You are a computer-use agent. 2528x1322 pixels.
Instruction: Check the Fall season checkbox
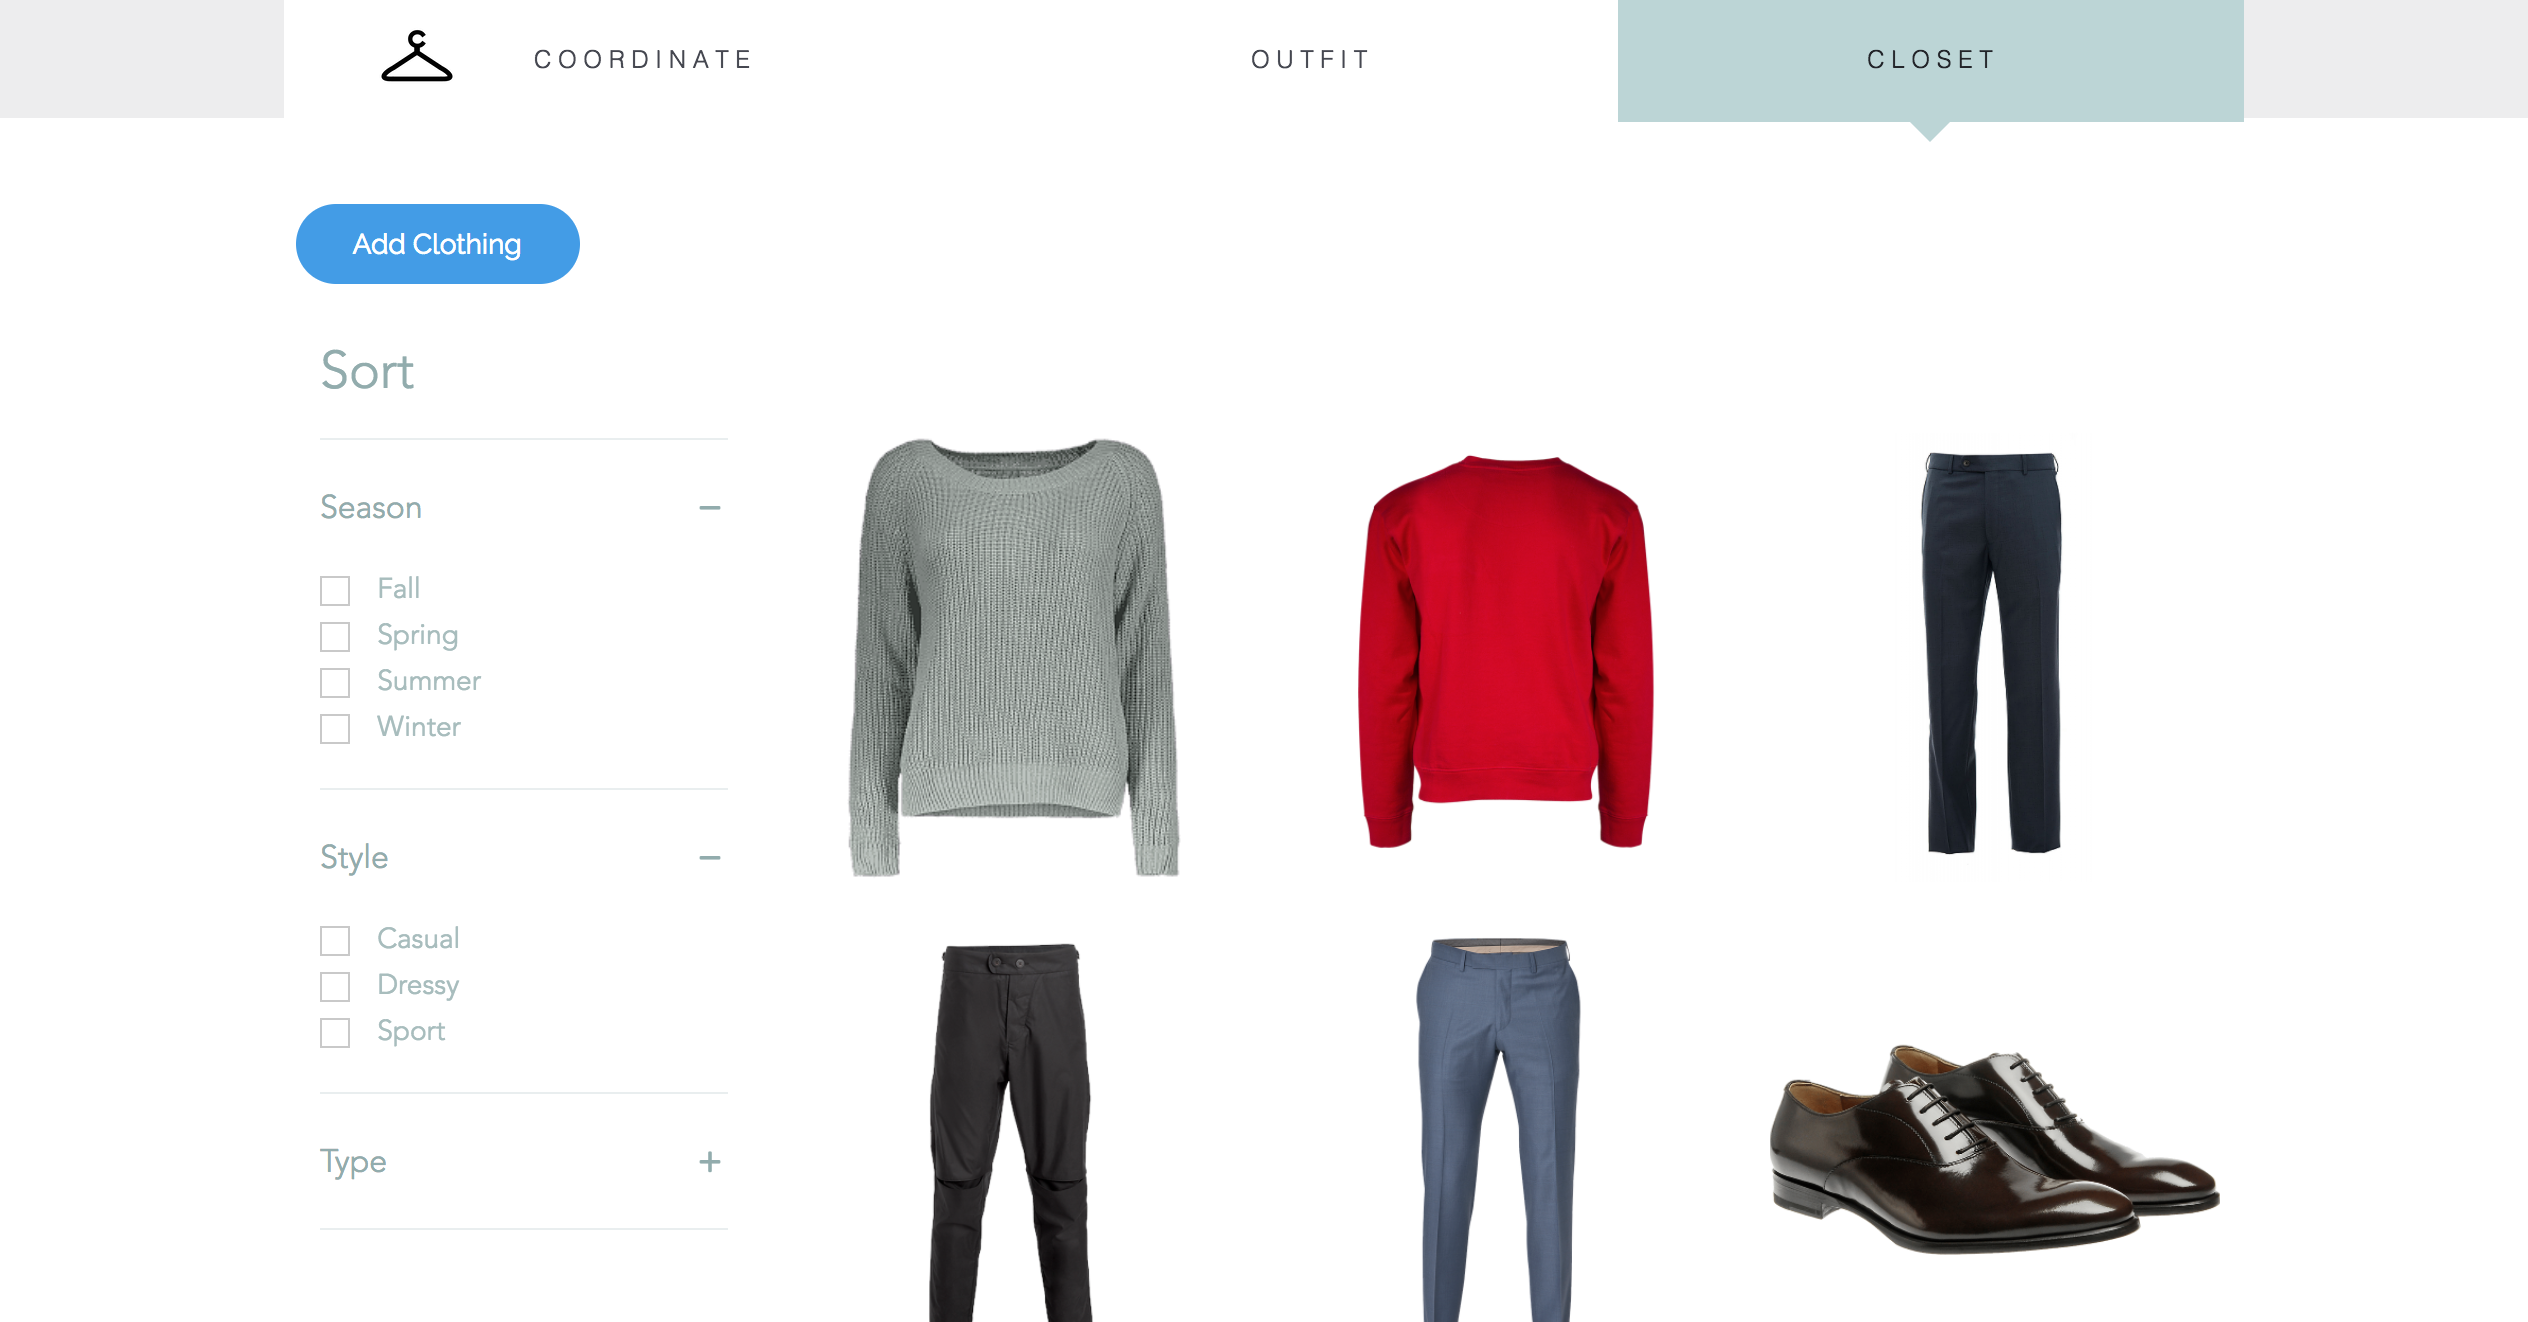click(335, 590)
